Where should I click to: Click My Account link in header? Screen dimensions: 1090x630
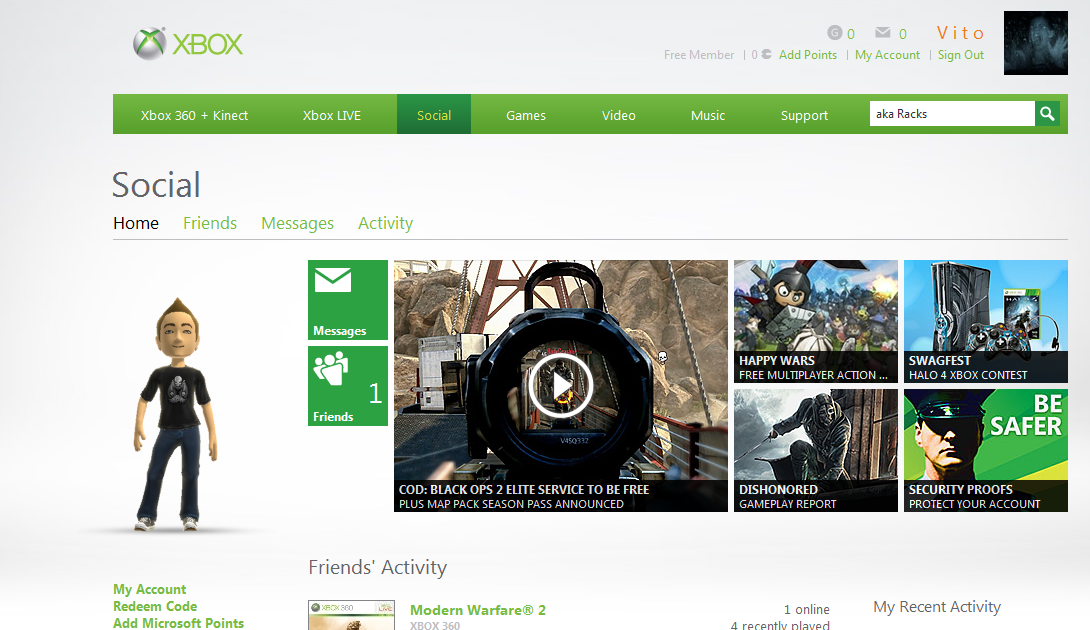pyautogui.click(x=887, y=55)
